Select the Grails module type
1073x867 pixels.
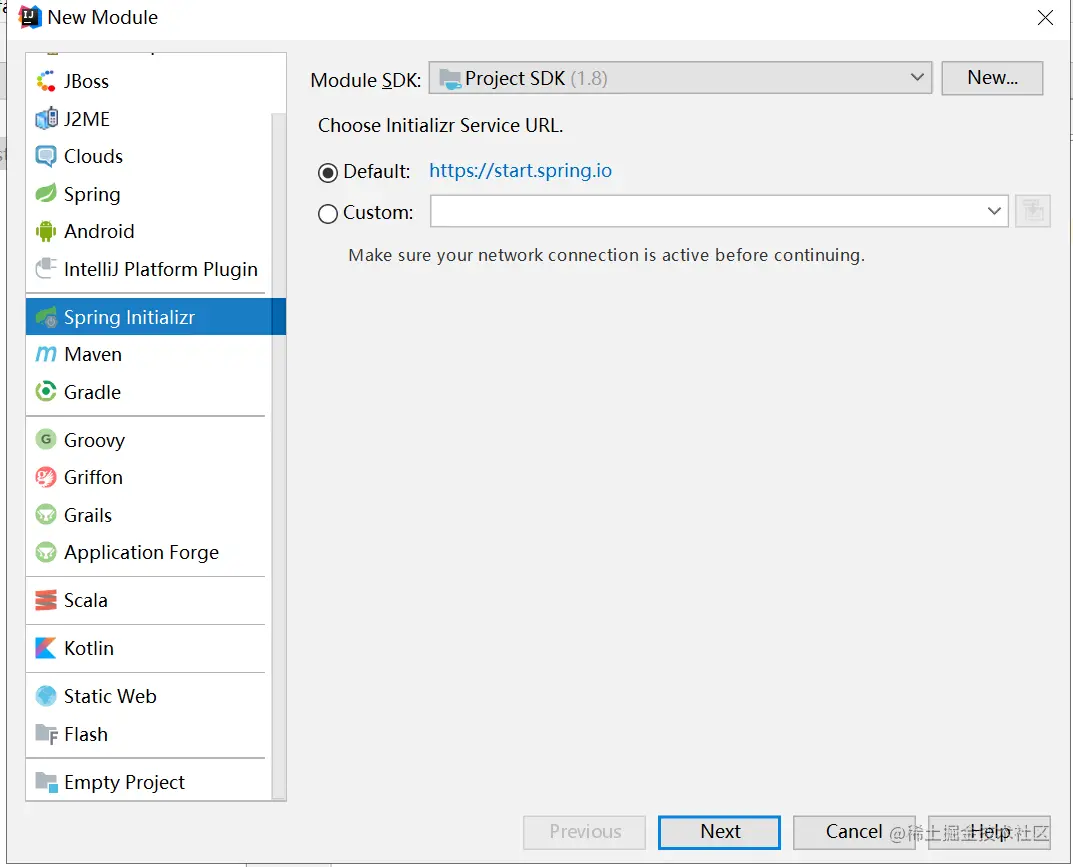pos(148,515)
